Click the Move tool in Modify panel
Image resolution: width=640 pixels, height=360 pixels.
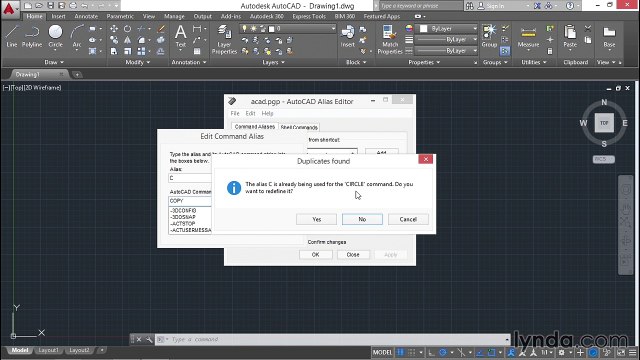pos(114,29)
